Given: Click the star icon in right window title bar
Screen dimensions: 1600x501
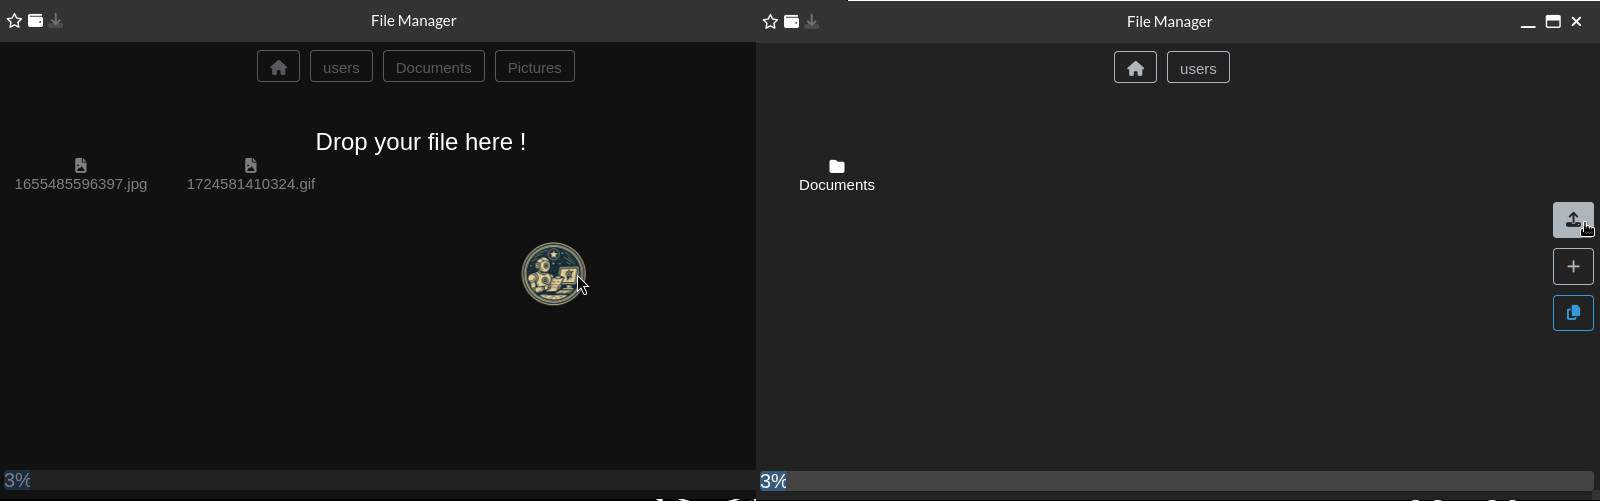Looking at the screenshot, I should (770, 22).
